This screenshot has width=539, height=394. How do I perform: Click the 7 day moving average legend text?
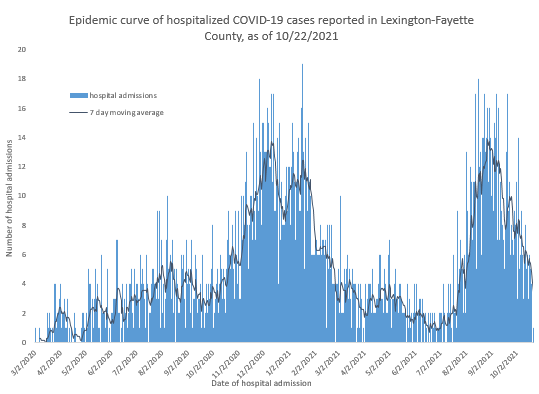click(126, 113)
